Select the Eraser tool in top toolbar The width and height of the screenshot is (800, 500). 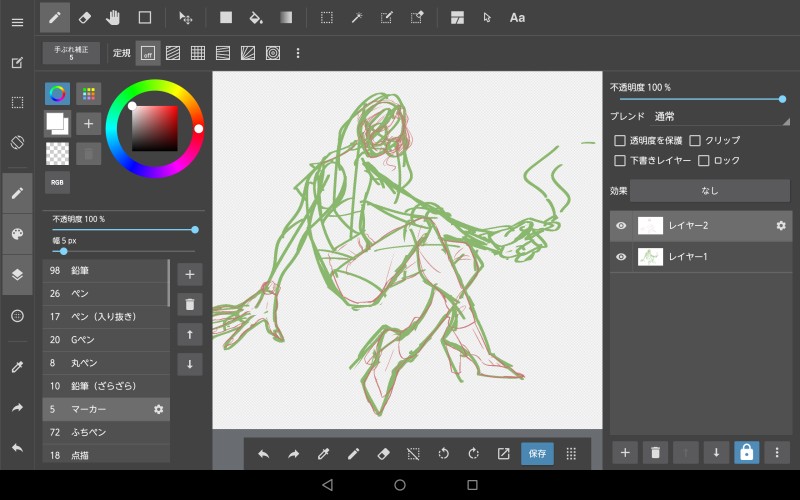(x=85, y=17)
